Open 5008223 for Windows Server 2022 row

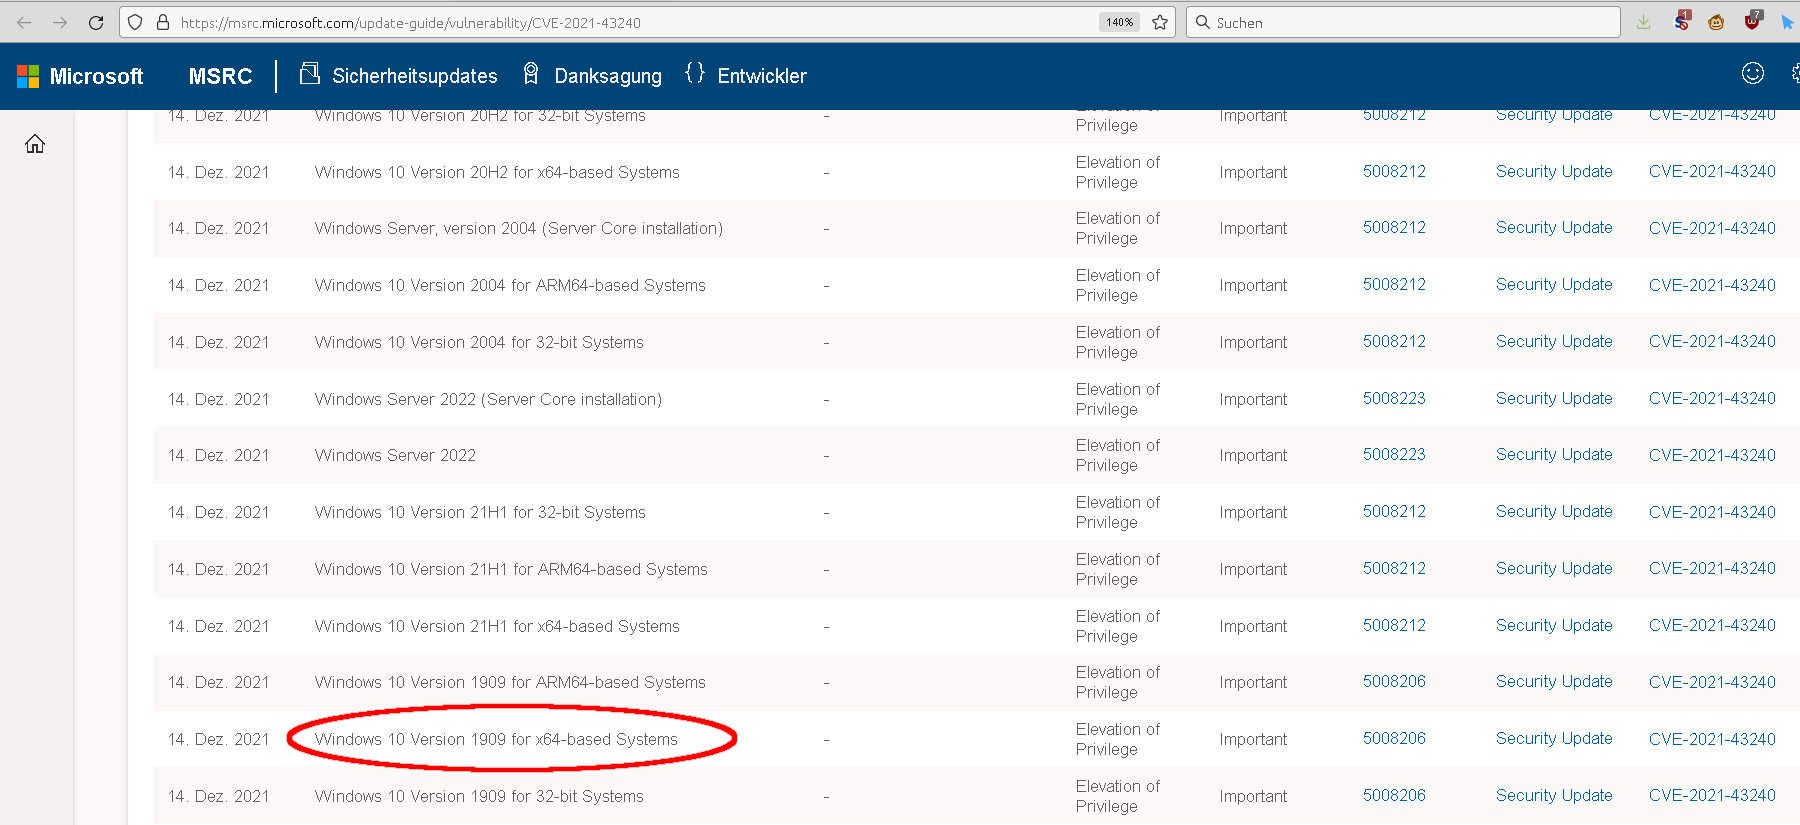(1394, 454)
